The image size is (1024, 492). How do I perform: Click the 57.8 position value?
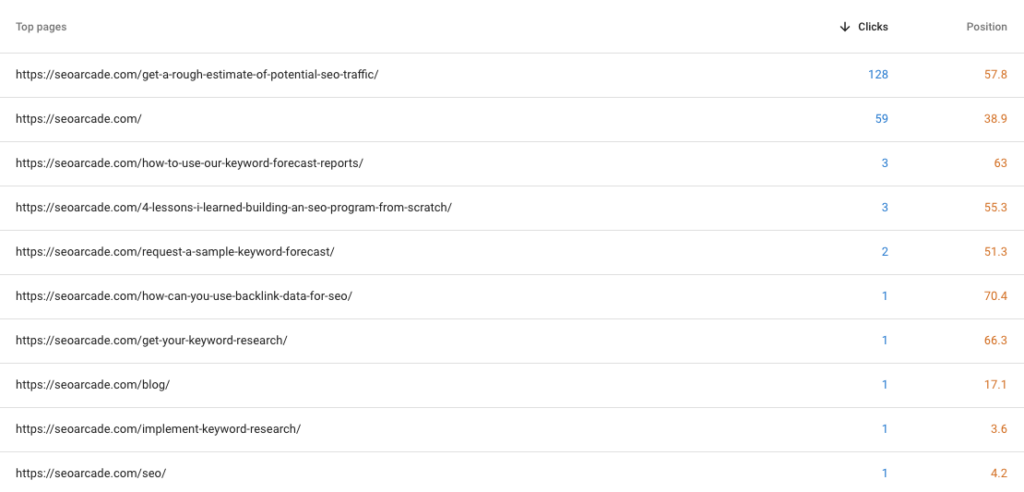[995, 74]
